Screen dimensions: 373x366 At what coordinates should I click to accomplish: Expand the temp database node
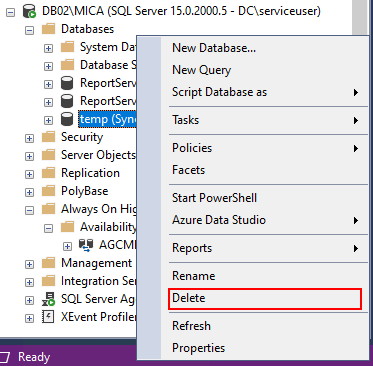point(48,120)
